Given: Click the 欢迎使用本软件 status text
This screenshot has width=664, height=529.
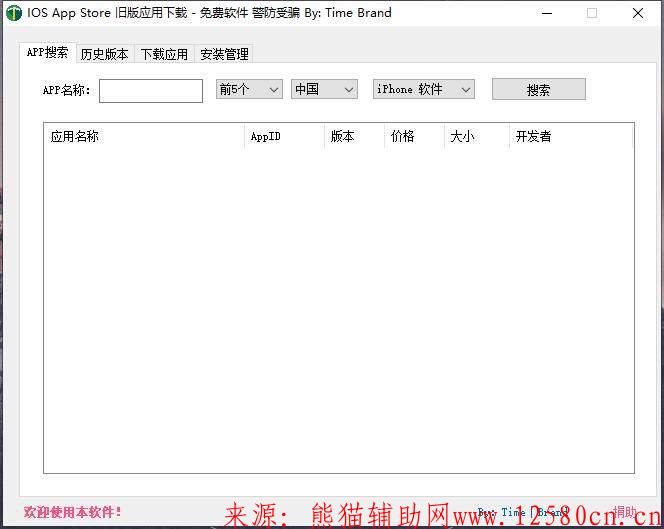Looking at the screenshot, I should (x=72, y=512).
